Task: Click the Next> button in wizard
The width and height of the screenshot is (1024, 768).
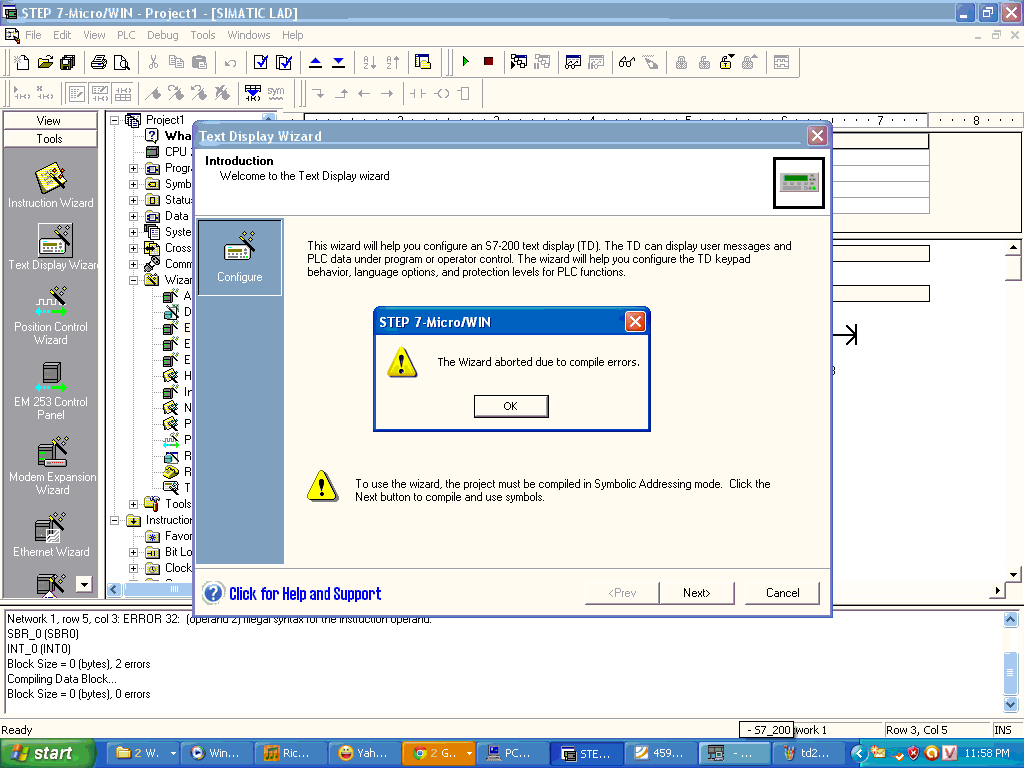Action: [697, 593]
